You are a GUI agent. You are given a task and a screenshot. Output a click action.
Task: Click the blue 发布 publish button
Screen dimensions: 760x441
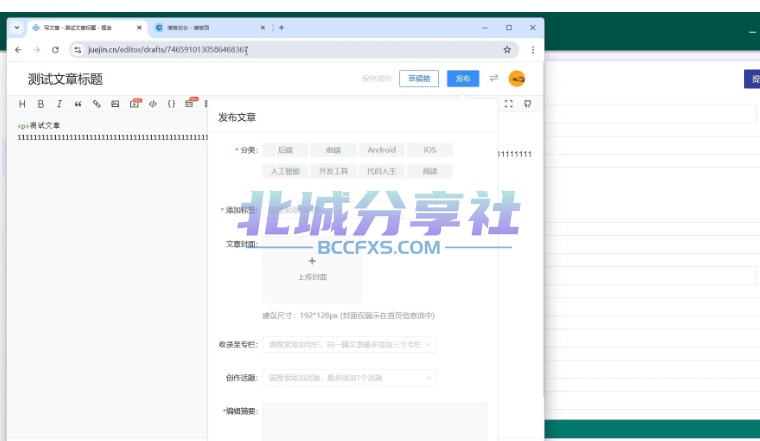tap(463, 79)
